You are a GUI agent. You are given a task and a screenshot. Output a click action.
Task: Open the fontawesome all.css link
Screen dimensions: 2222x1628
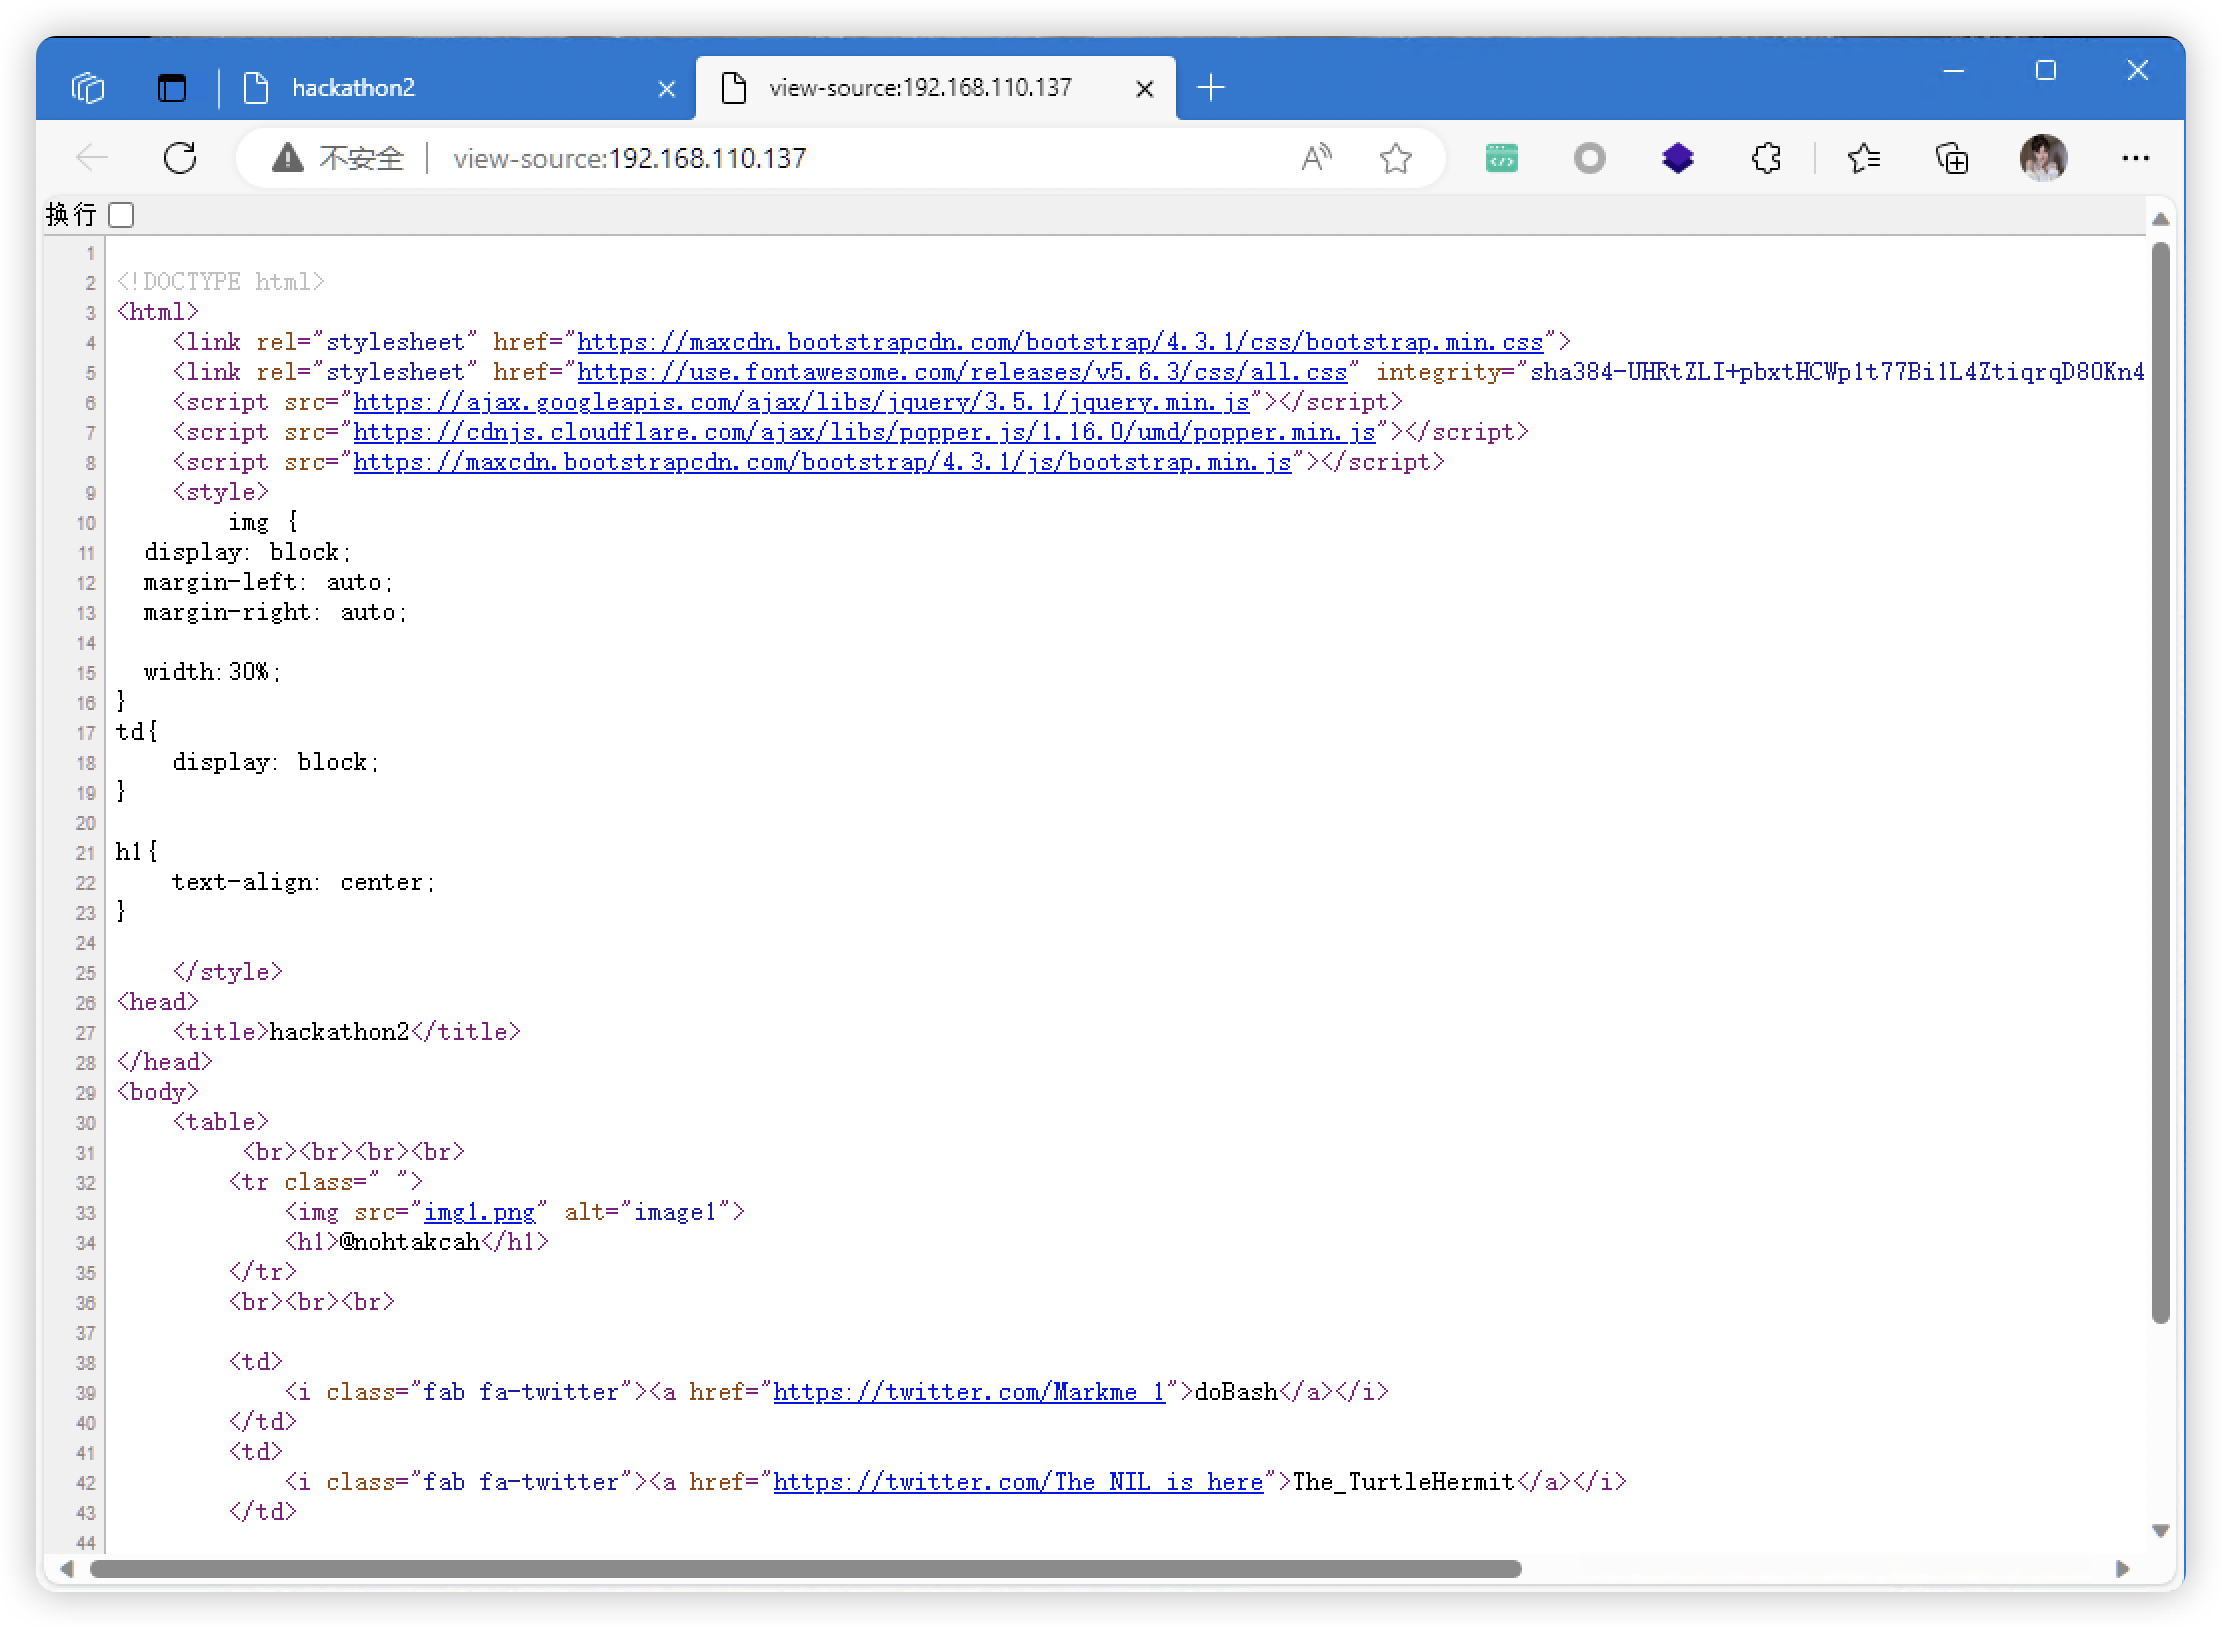pos(962,372)
